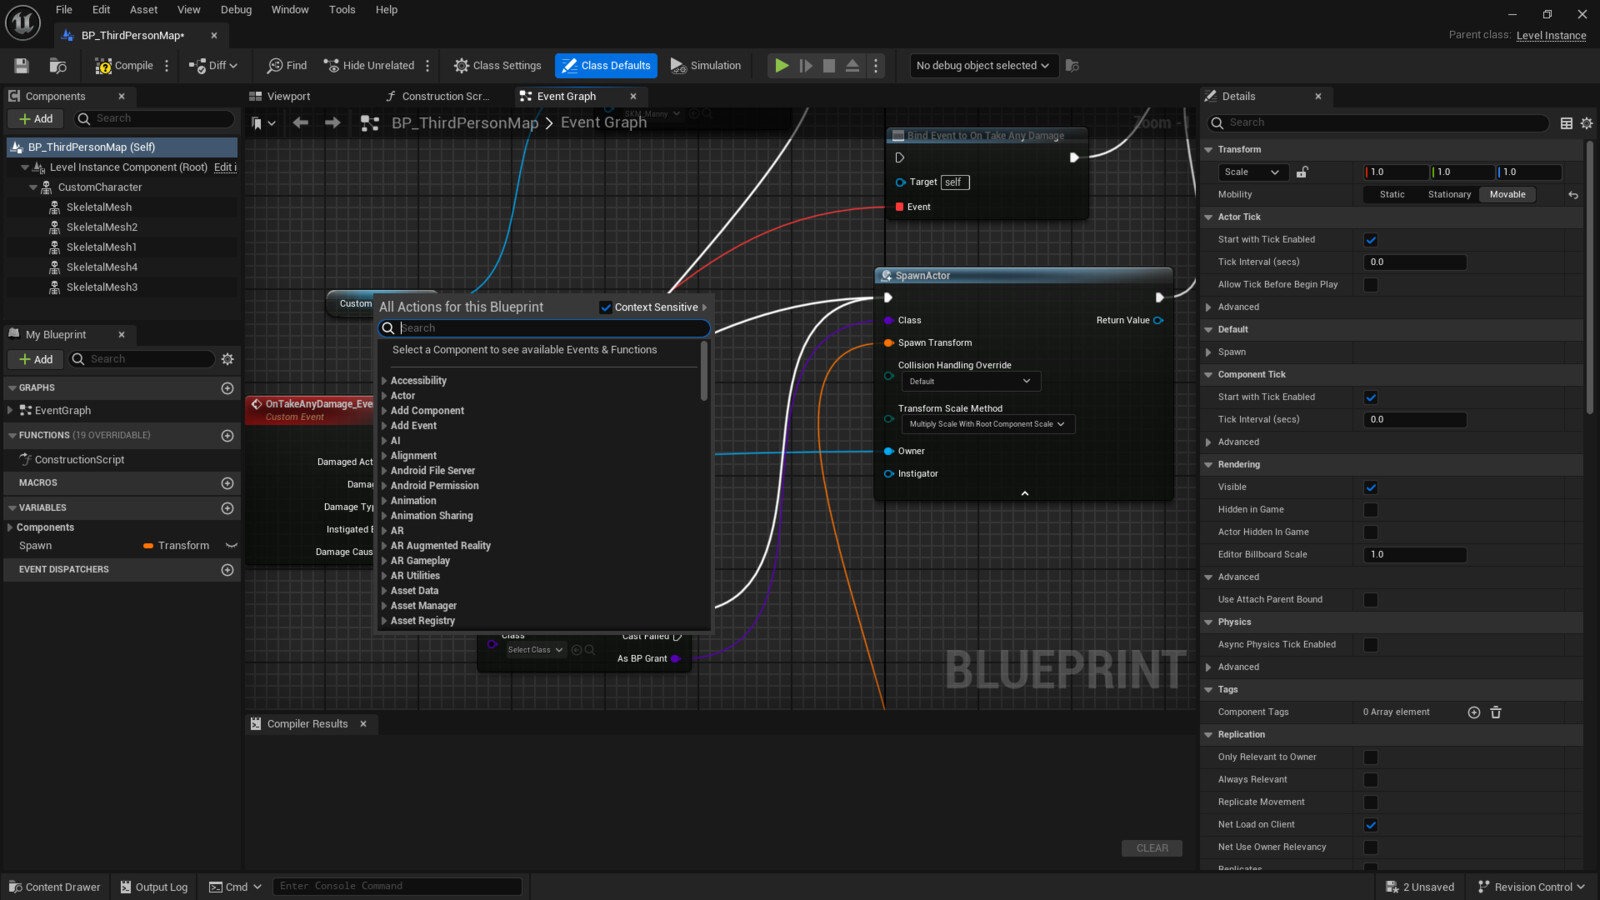Select SkeletalMesh2 in components tree

tap(102, 227)
